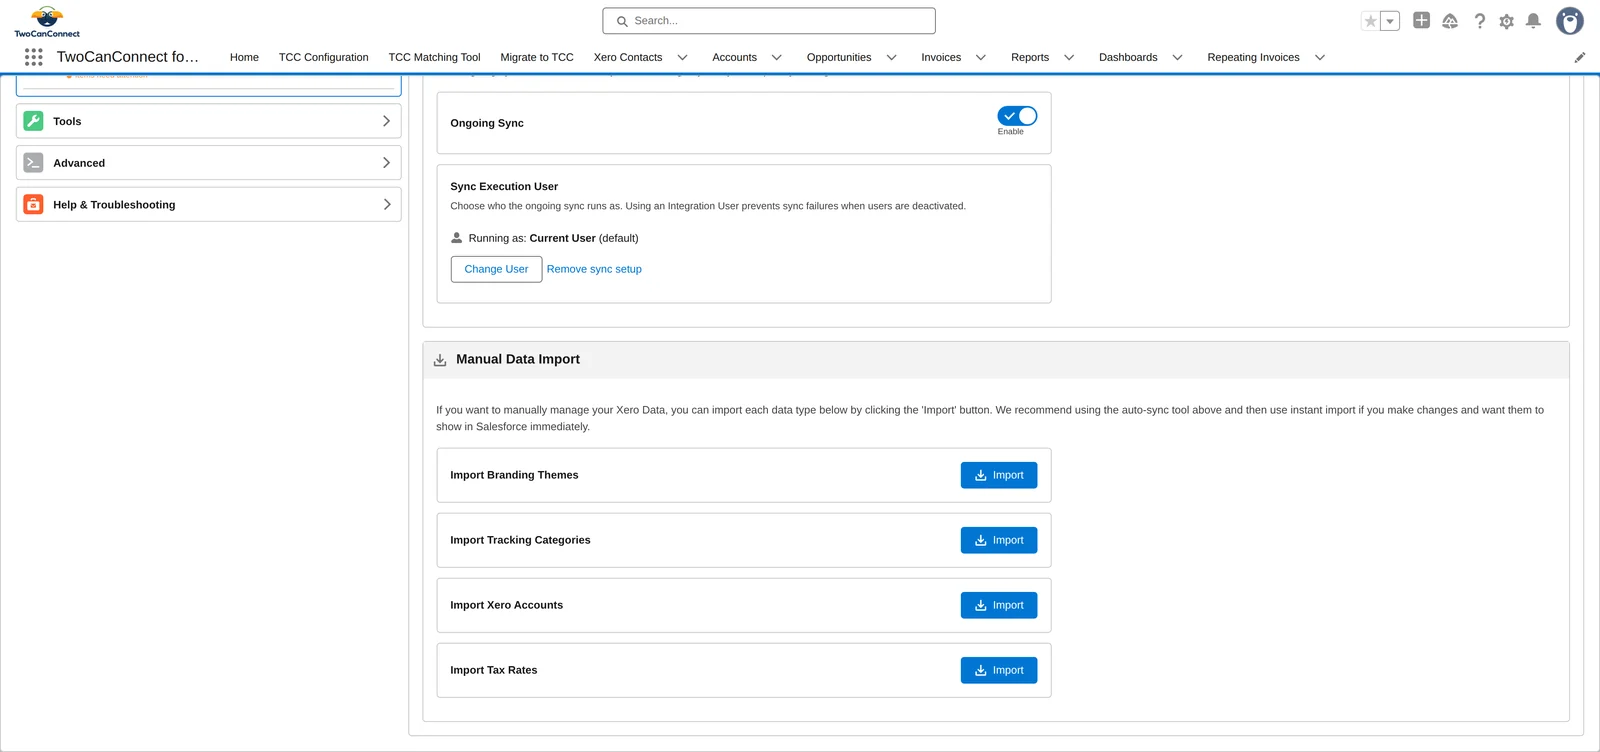Click the Advanced row label
The width and height of the screenshot is (1600, 752).
pos(79,163)
